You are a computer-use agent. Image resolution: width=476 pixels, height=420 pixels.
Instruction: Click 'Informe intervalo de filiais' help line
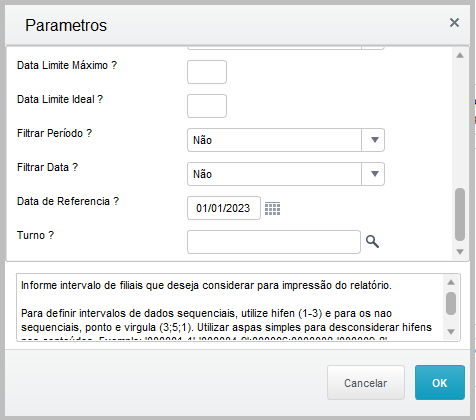point(206,285)
